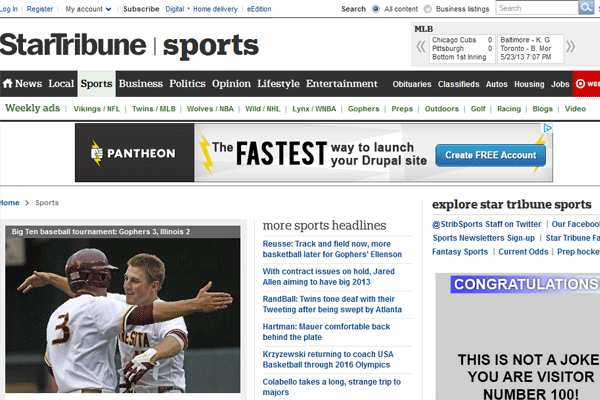Click the Log In link
The width and height of the screenshot is (600, 400).
[x=9, y=9]
